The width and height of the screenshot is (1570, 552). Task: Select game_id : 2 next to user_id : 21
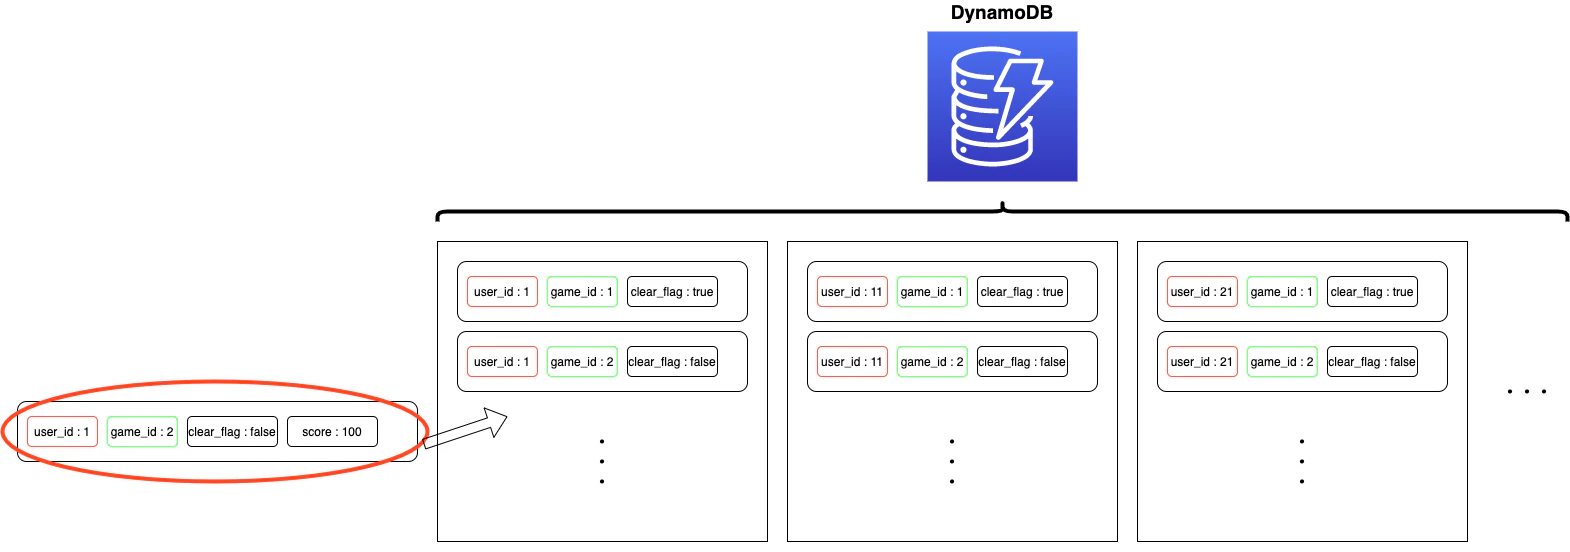coord(1282,362)
